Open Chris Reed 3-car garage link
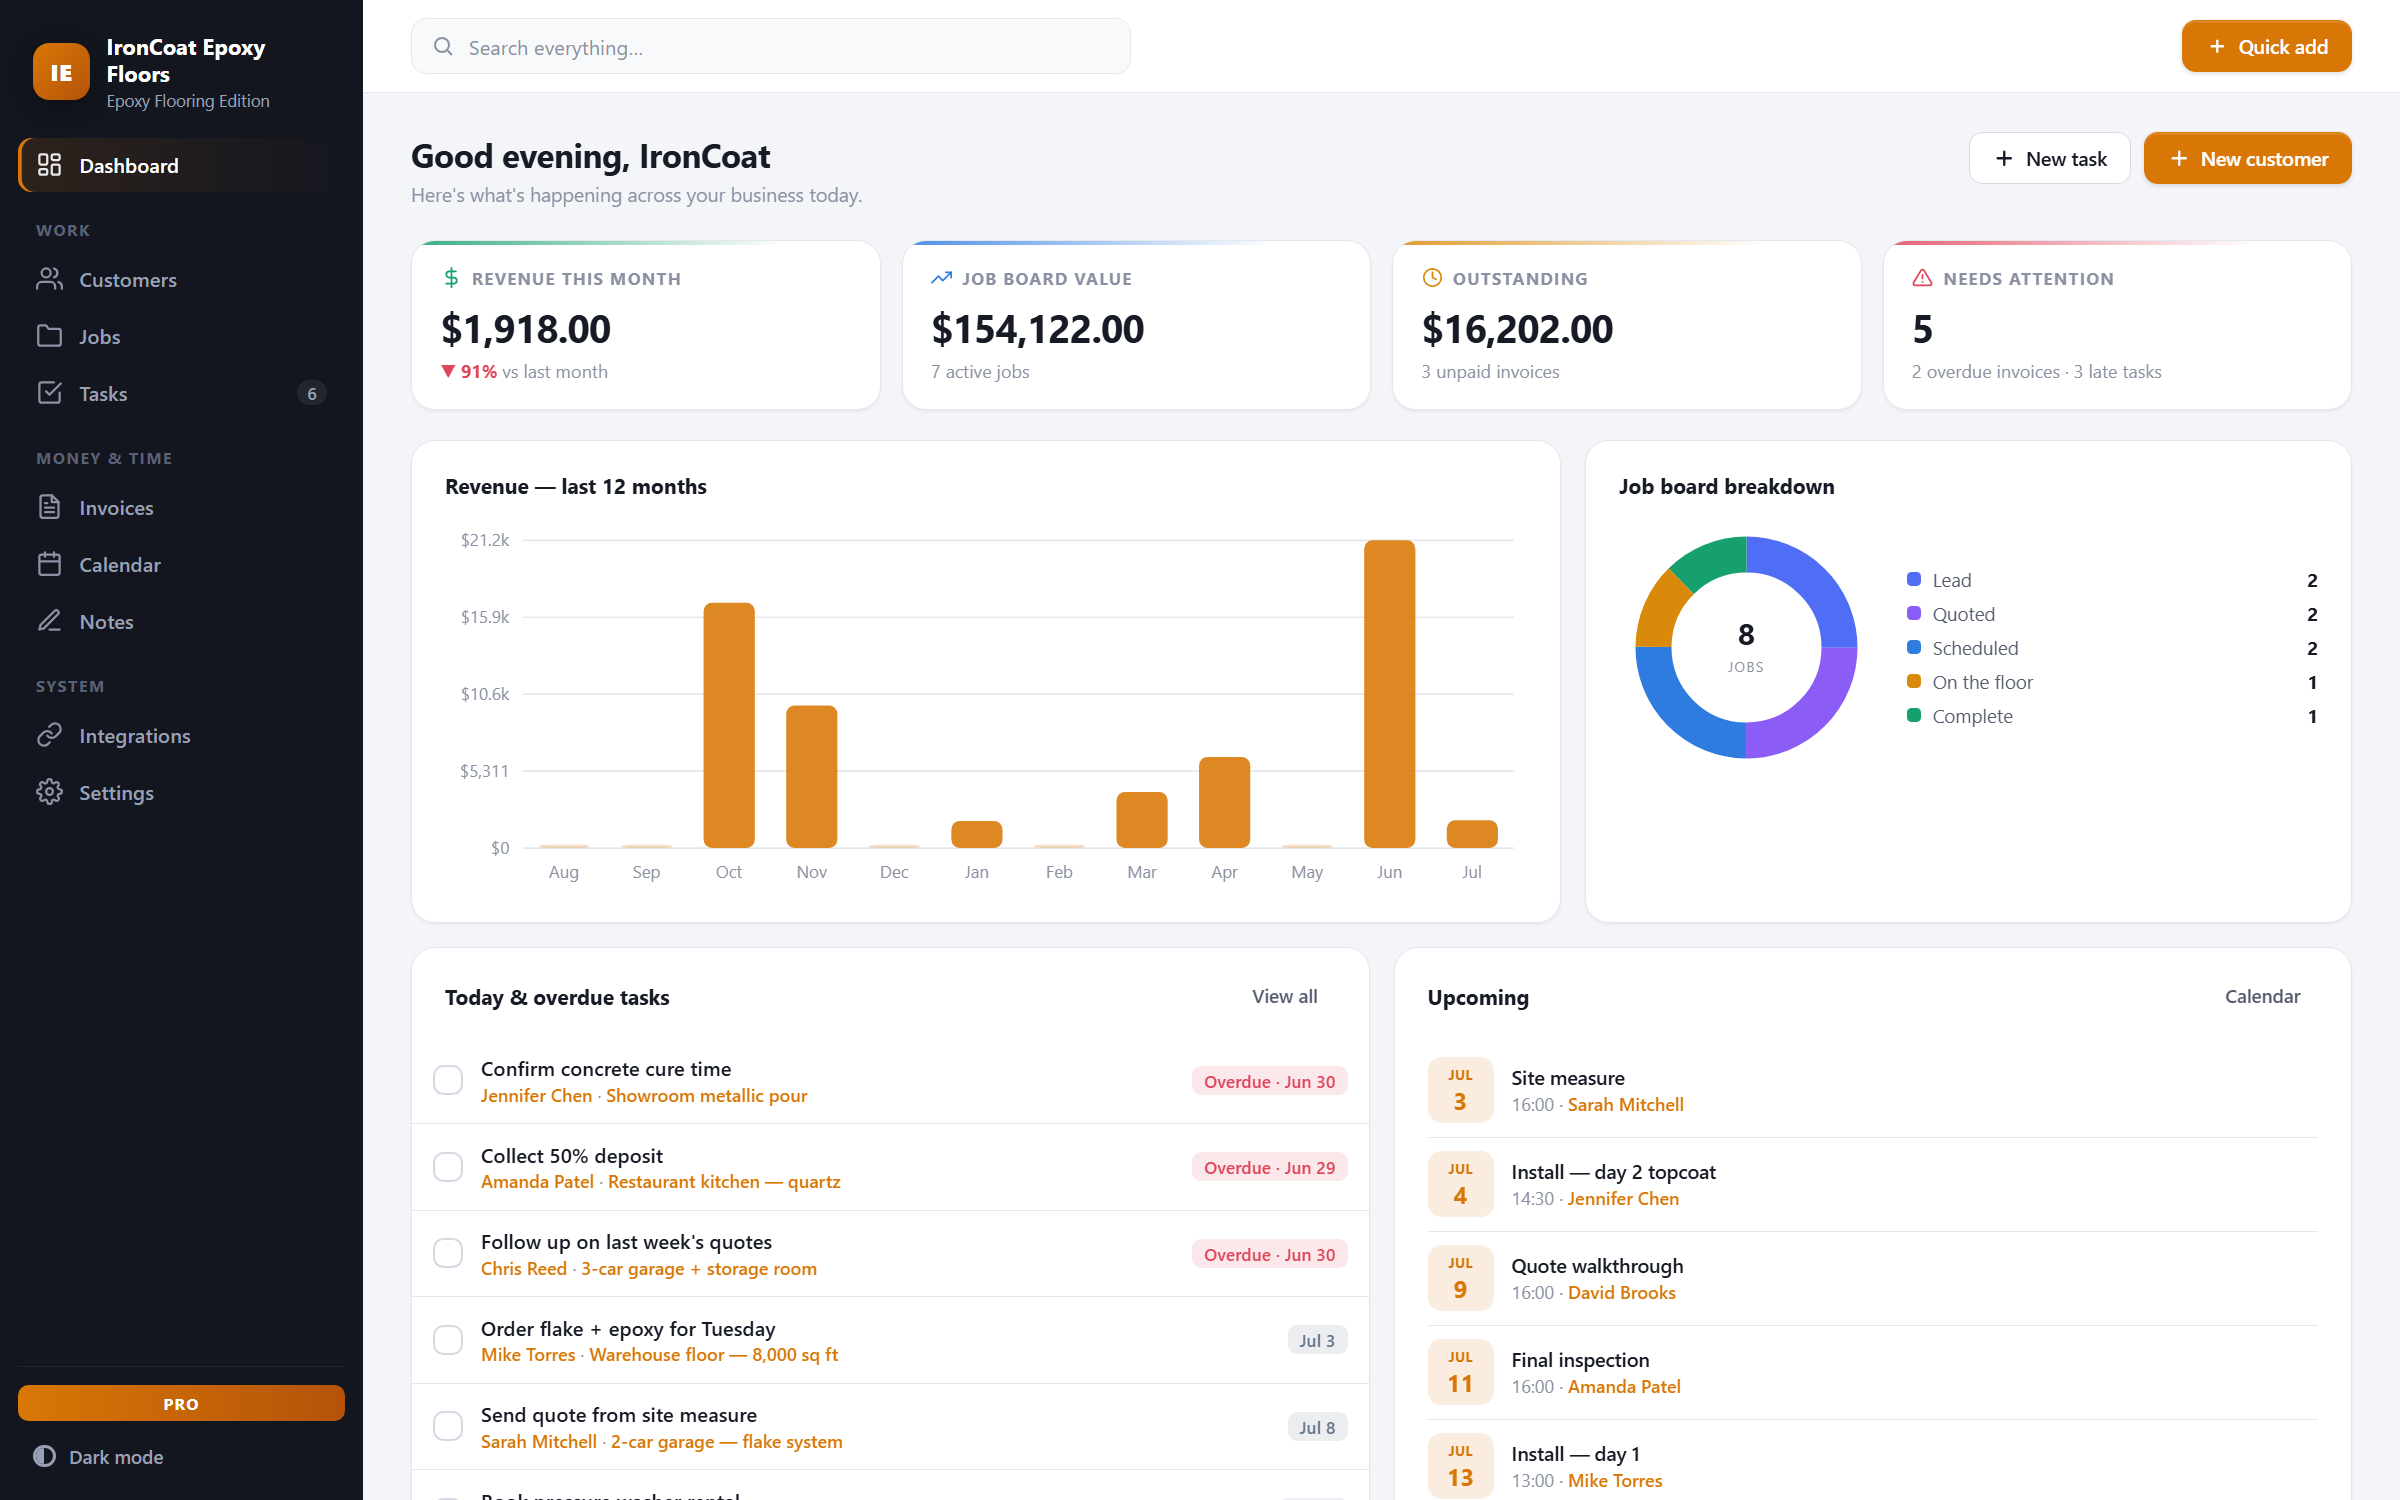 pos(649,1268)
